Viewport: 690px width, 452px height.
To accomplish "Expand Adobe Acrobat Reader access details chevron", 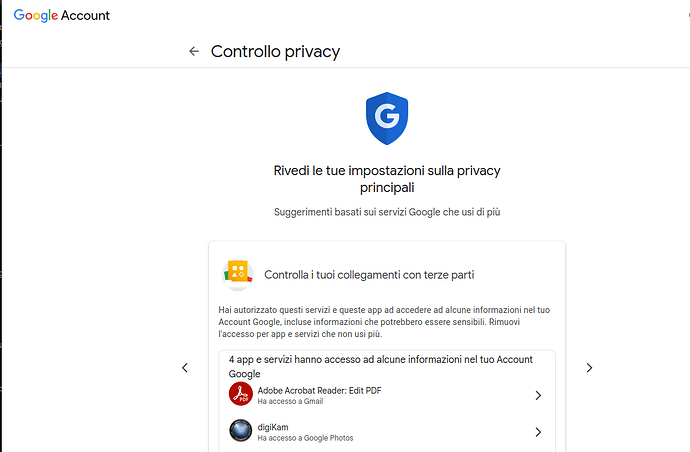I will (x=538, y=395).
